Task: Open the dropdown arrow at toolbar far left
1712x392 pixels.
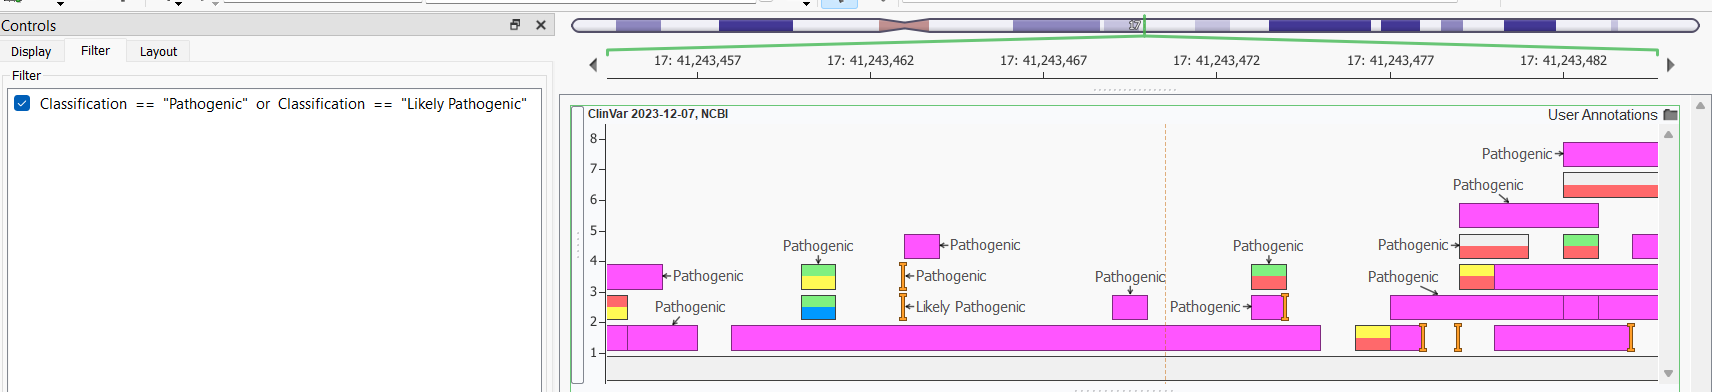Action: (x=60, y=4)
